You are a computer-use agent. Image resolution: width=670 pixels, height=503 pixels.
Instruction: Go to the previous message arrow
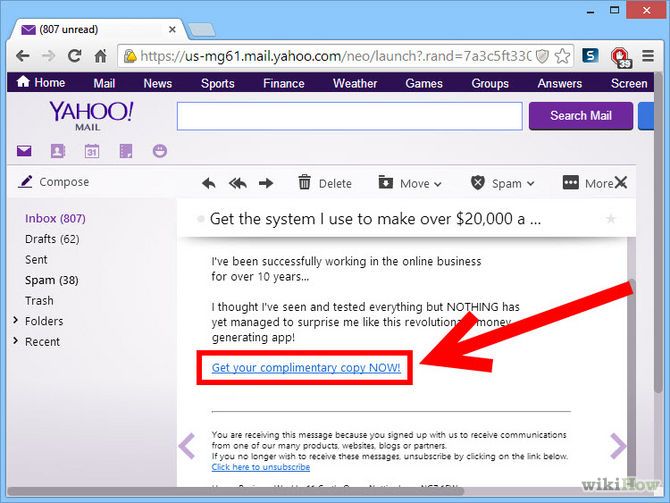tap(187, 446)
